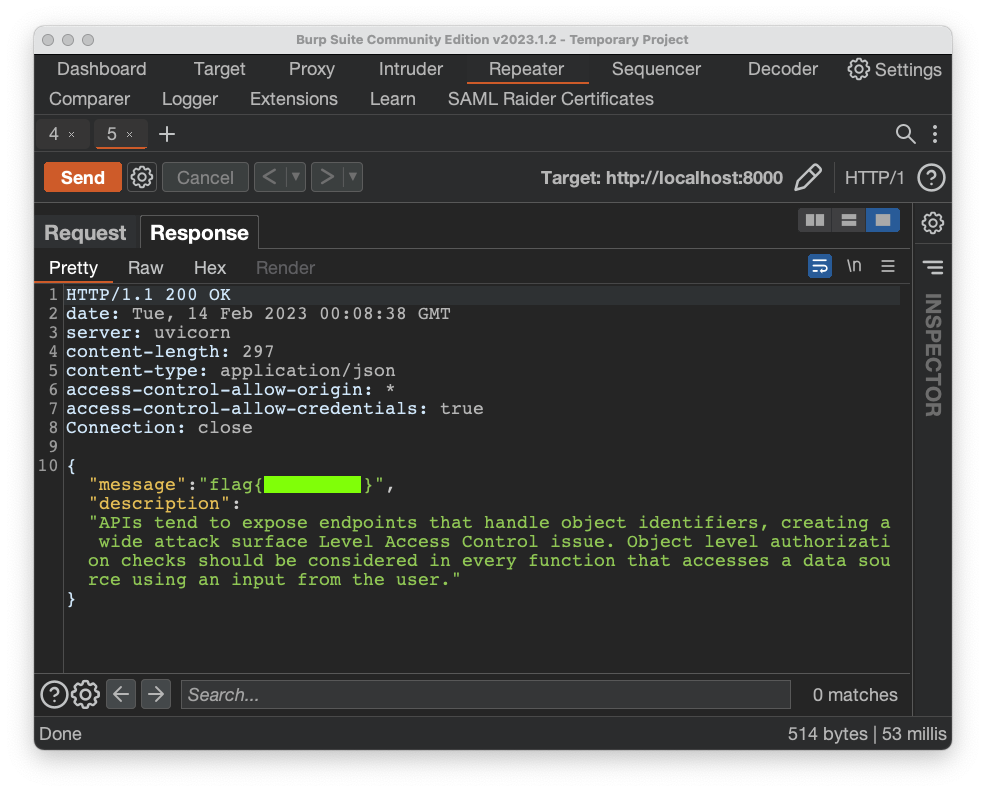Toggle line wrap button in response viewer
The image size is (986, 792).
click(820, 266)
